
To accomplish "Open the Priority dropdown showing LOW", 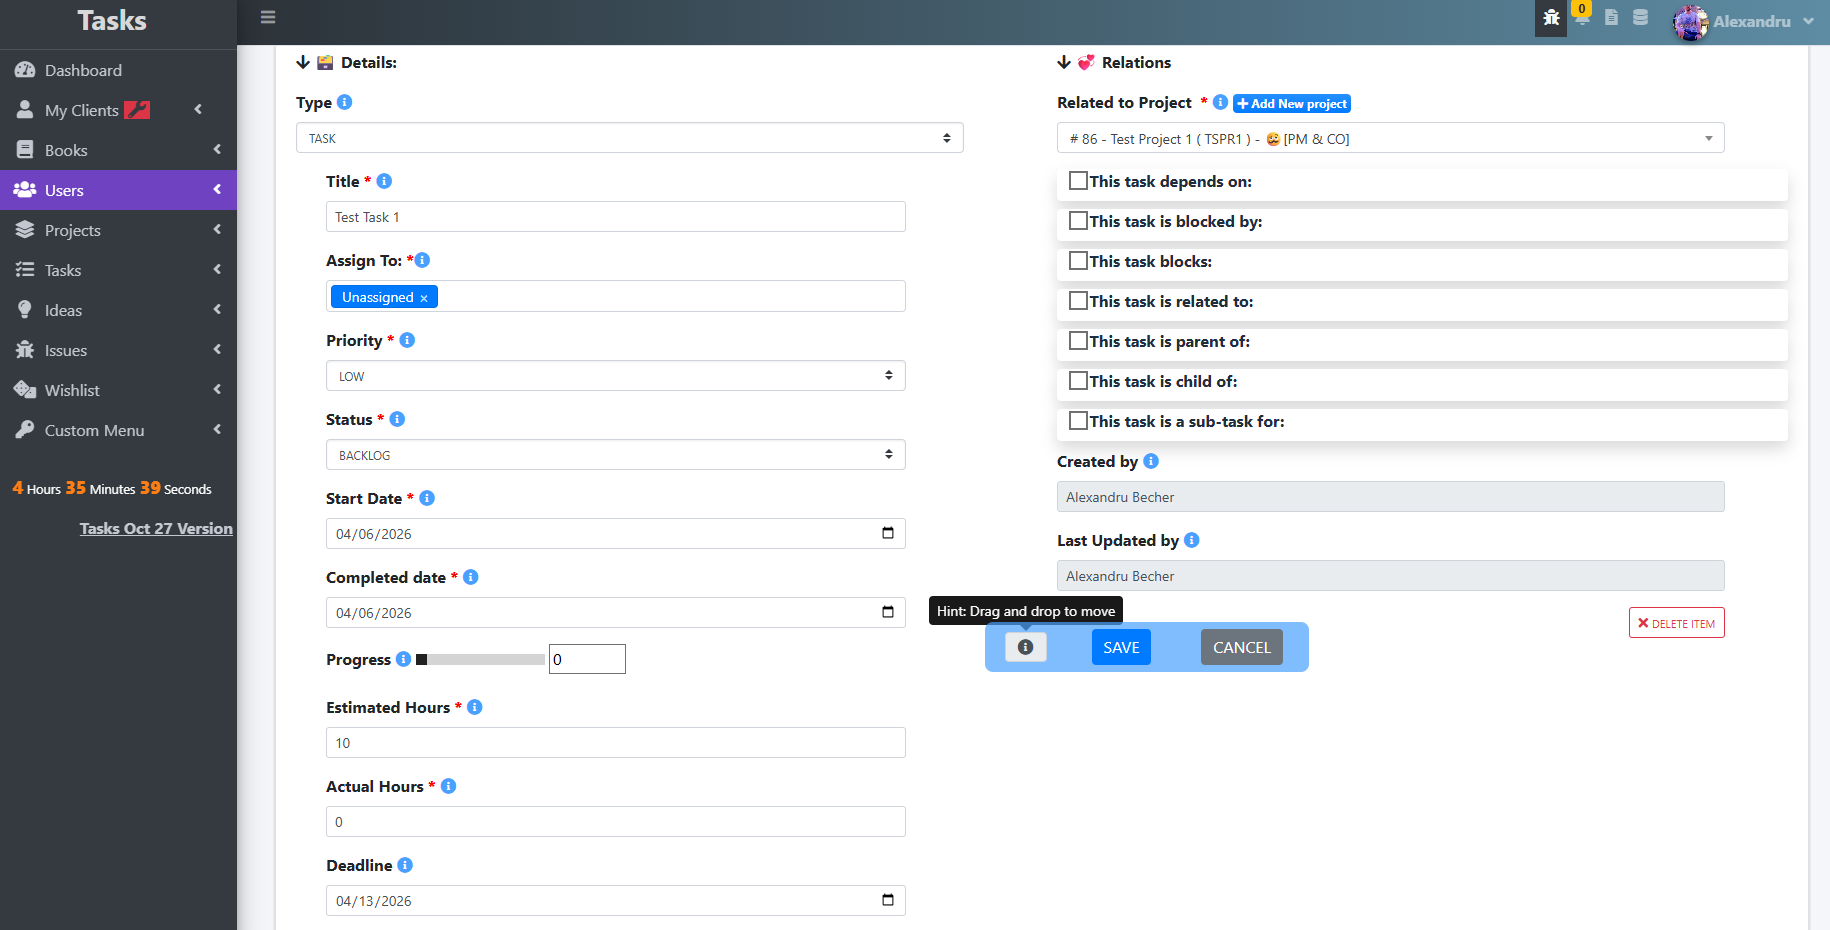I will (x=615, y=376).
